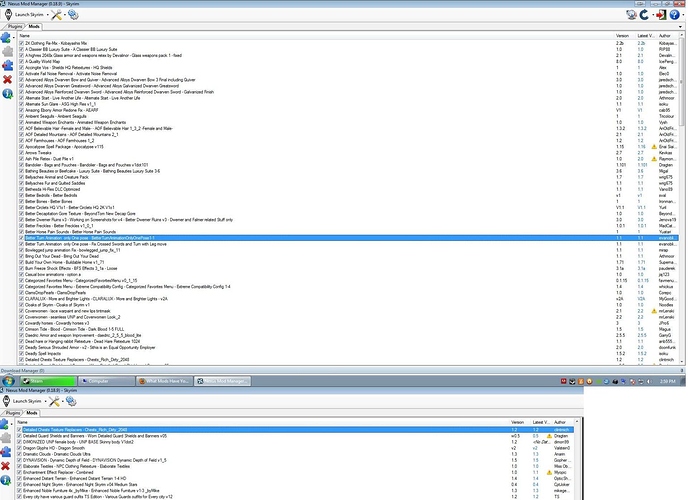The height and width of the screenshot is (500, 690).
Task: Click puzzle with red arrow in lower window
Action: pos(5,452)
